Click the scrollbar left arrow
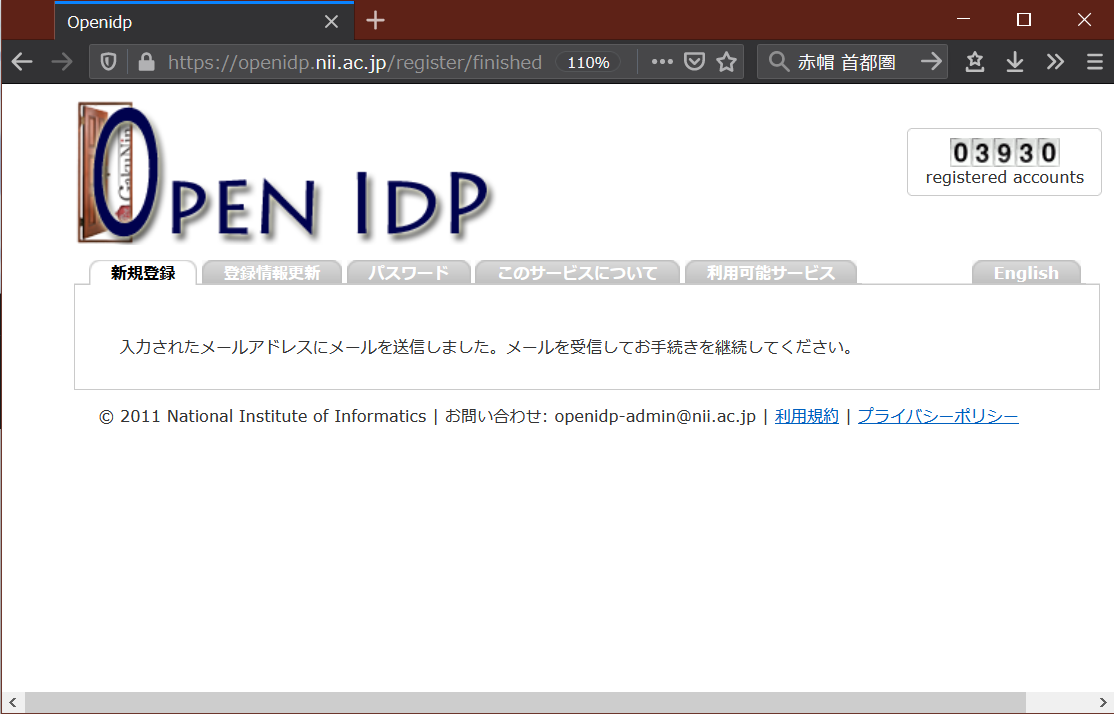1114x714 pixels. point(12,703)
